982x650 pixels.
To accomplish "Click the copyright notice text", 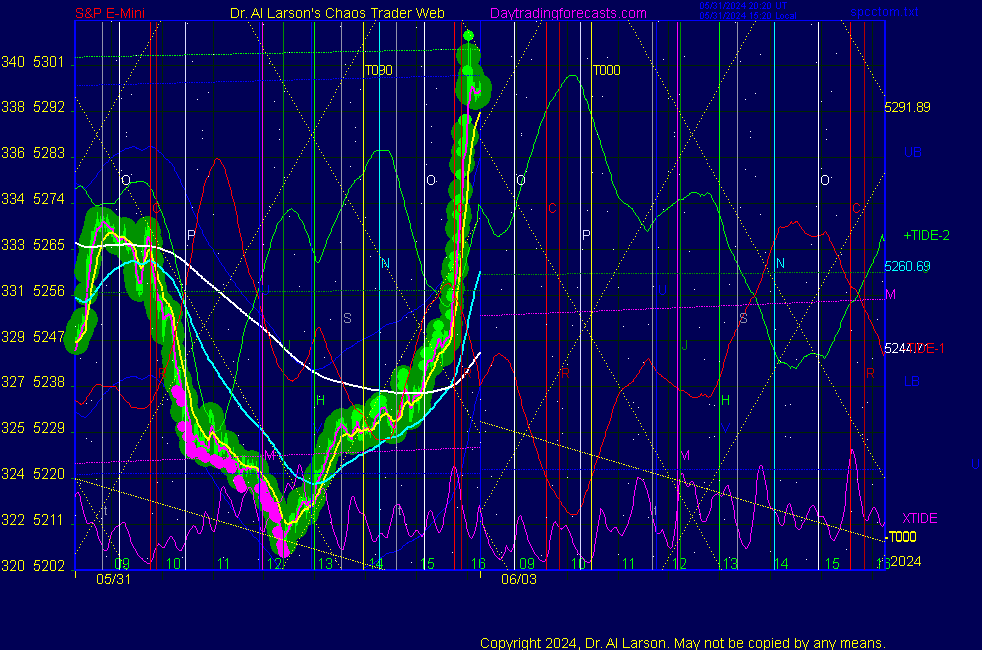I will (x=683, y=643).
